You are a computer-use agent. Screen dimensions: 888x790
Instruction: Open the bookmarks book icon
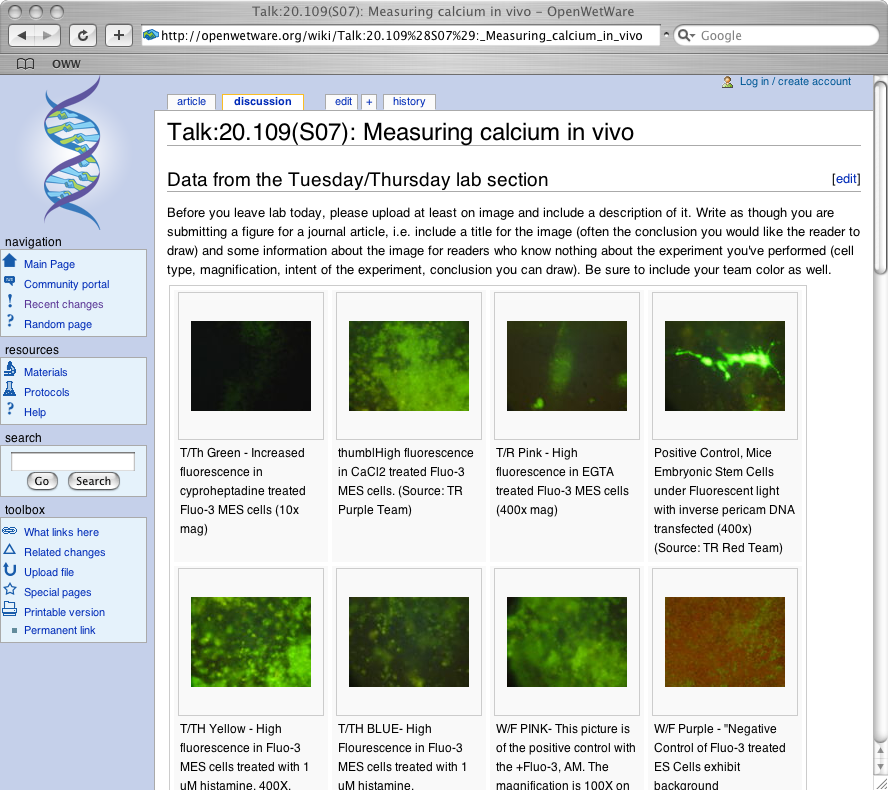click(25, 63)
